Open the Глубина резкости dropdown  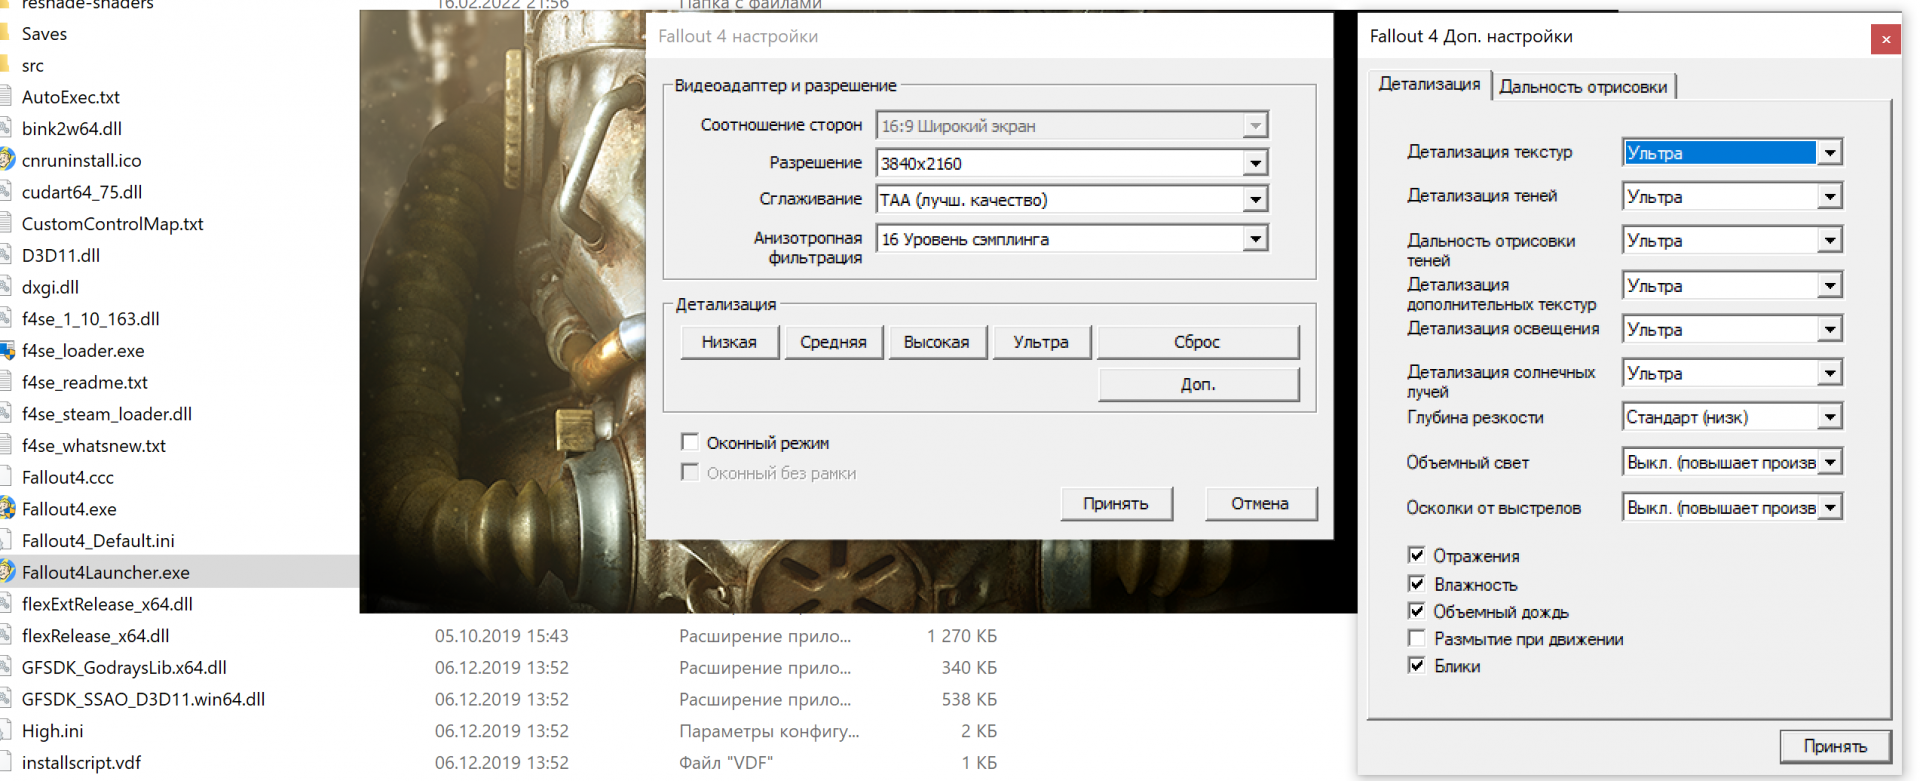pos(1829,417)
